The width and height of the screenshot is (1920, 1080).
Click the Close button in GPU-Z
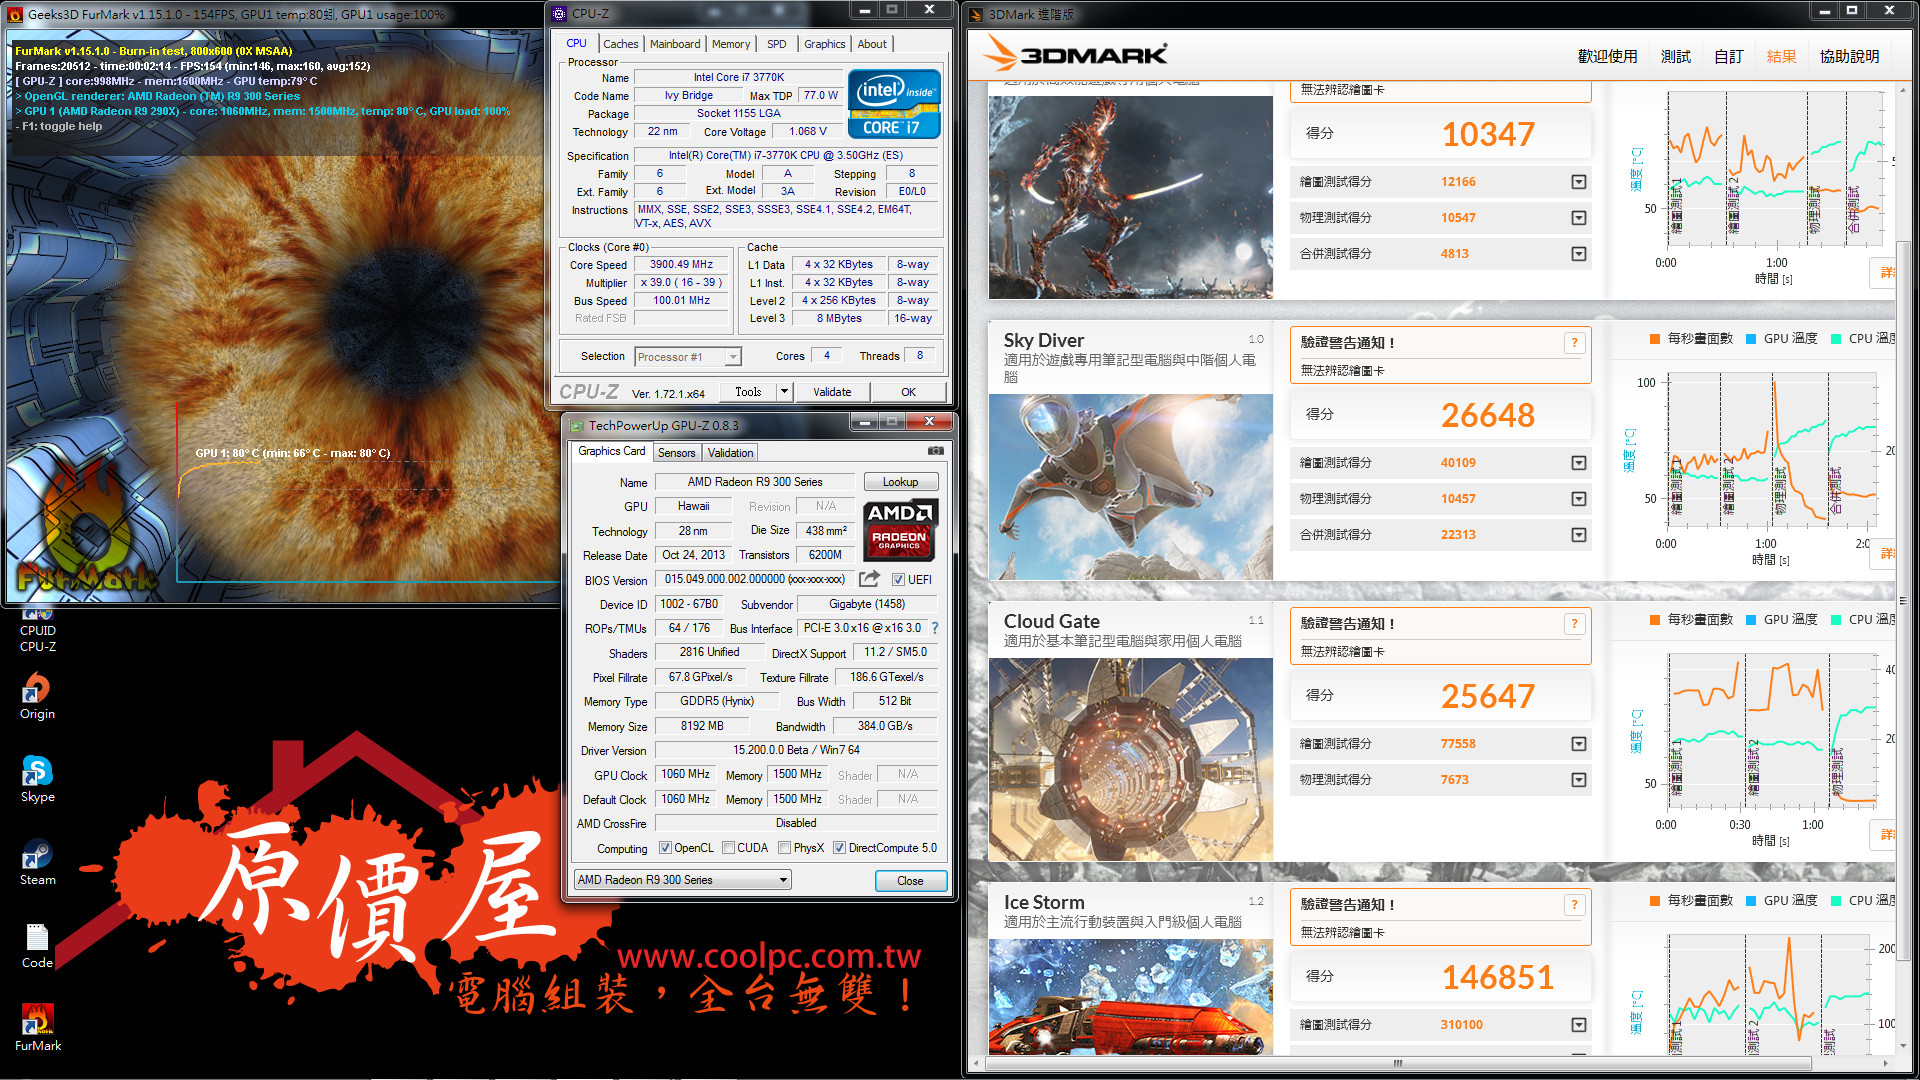click(x=910, y=881)
